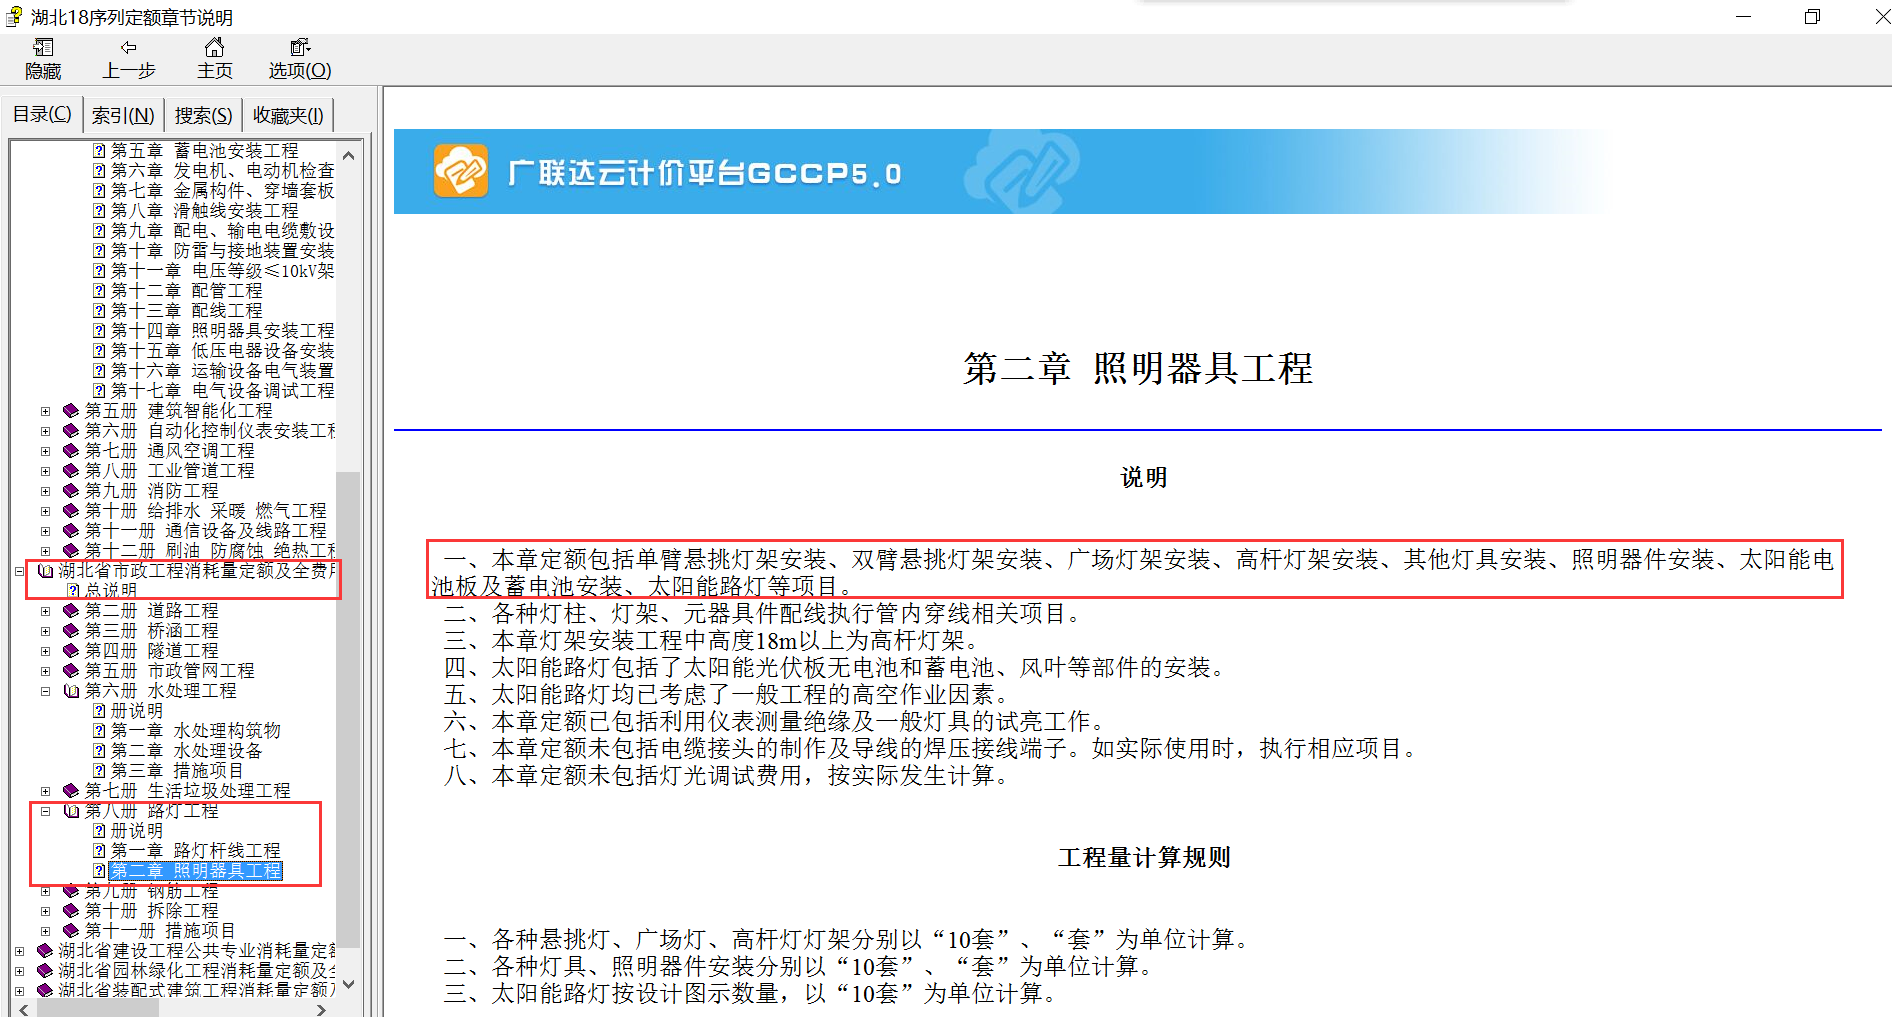Click the book icon of 第三册 桥涵工程
This screenshot has height=1017, width=1892.
(x=70, y=631)
